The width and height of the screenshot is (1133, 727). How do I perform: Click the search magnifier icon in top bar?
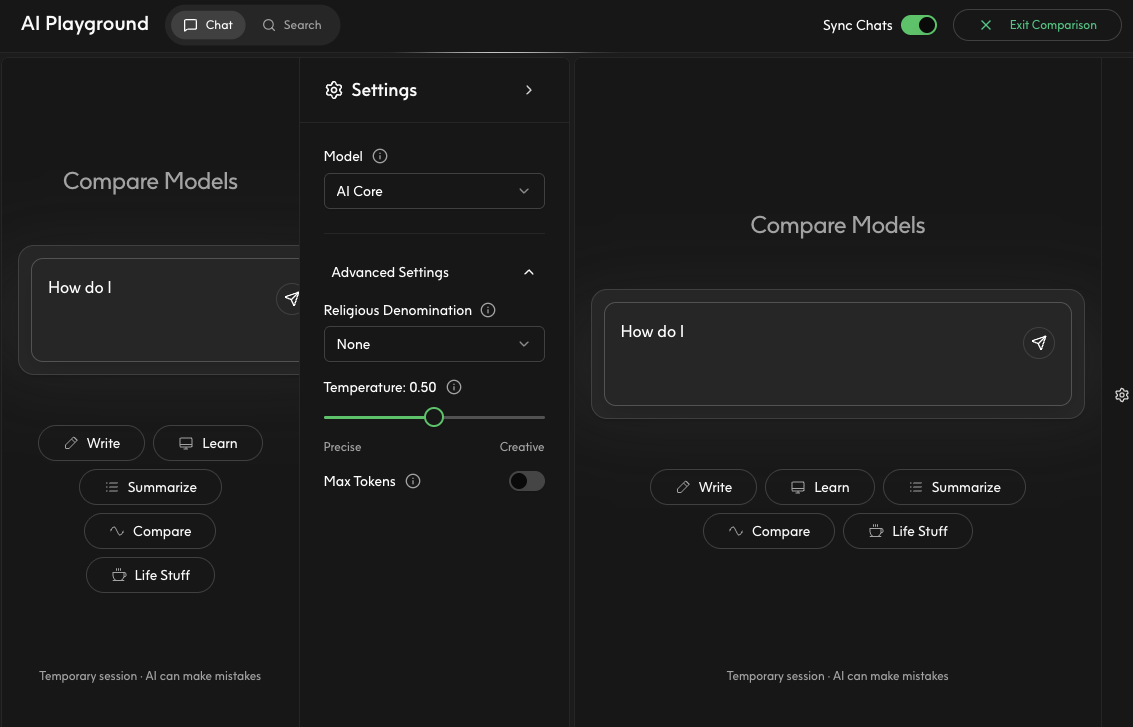tap(270, 24)
